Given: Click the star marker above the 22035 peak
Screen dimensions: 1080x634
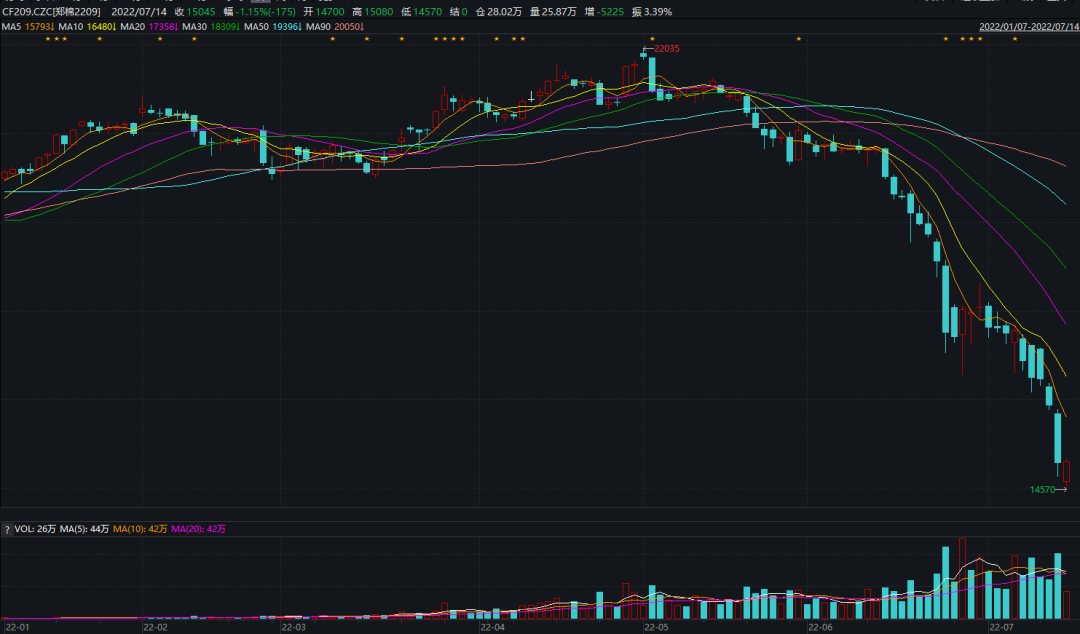Looking at the screenshot, I should (652, 39).
